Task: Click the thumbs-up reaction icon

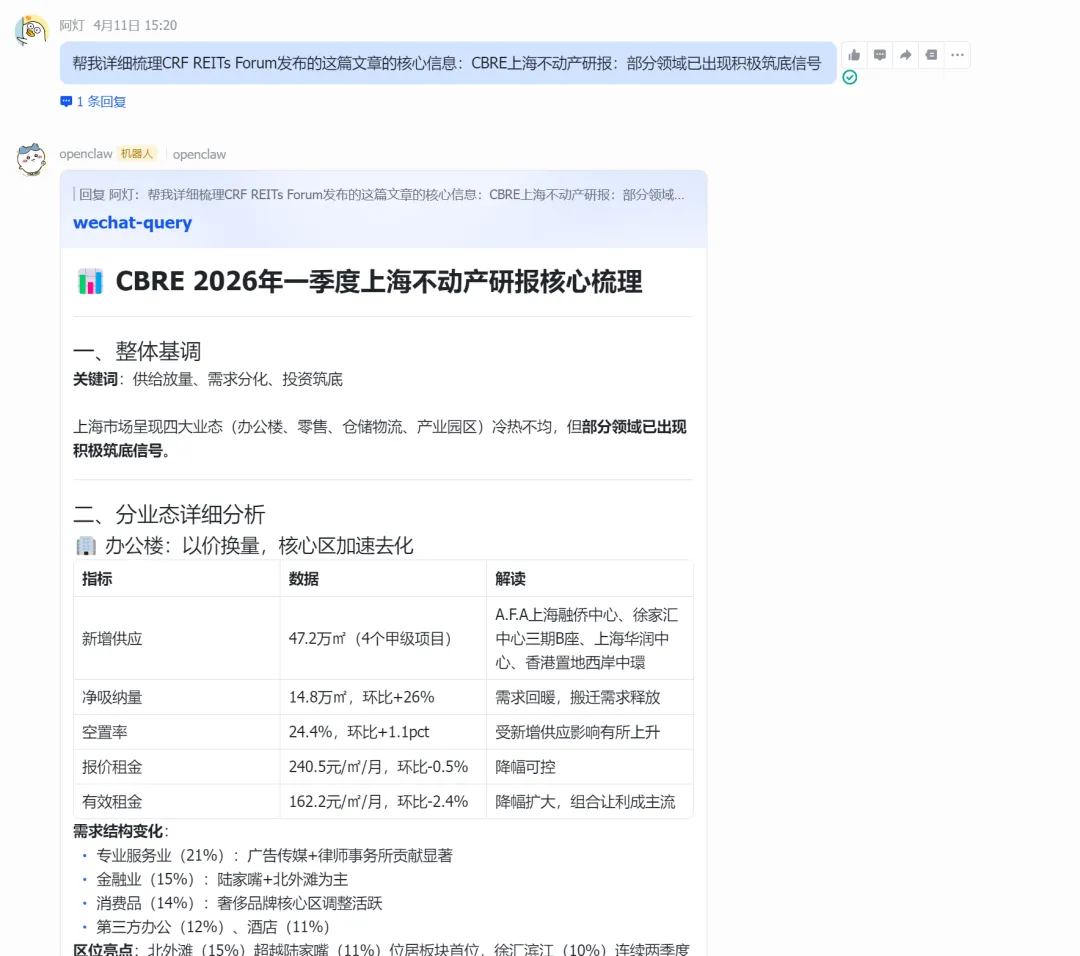Action: click(854, 55)
